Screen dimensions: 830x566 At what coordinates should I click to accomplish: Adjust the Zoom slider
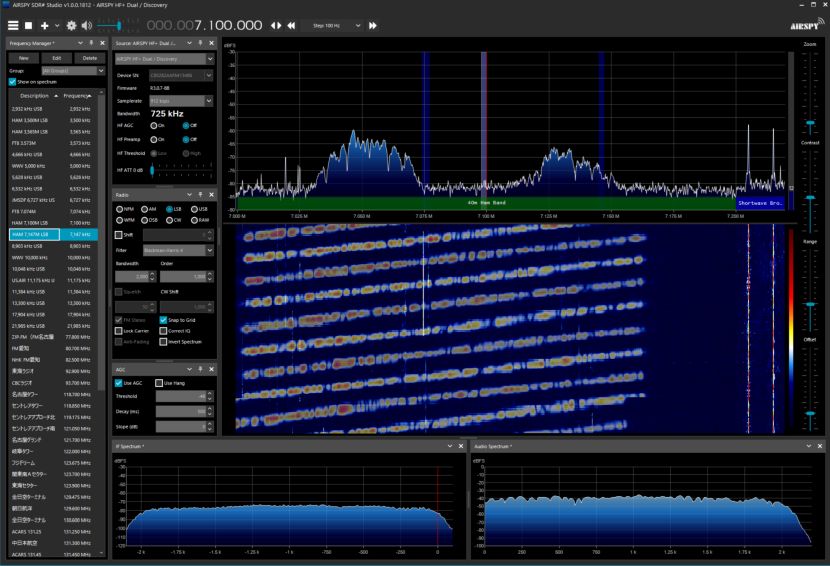pyautogui.click(x=810, y=123)
